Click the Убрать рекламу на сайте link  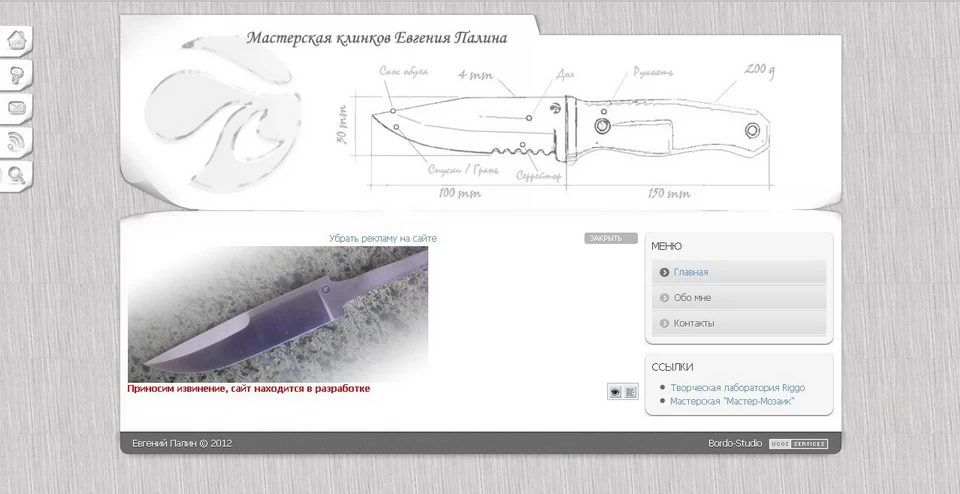click(383, 239)
